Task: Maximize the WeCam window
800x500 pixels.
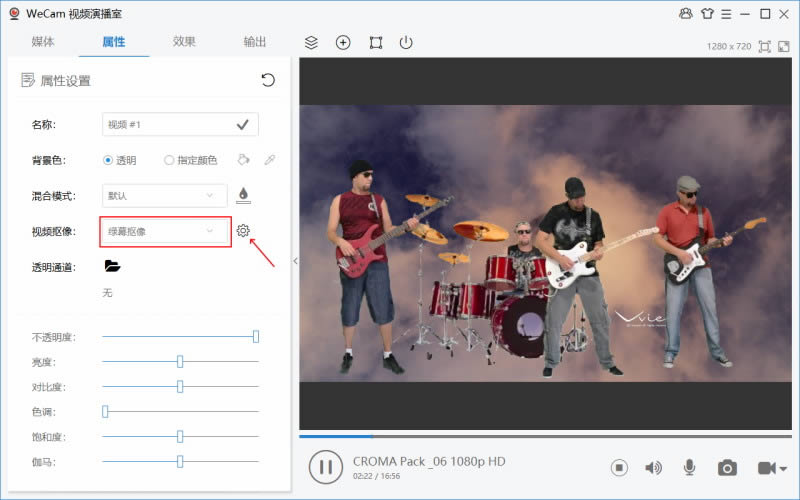Action: pos(765,14)
